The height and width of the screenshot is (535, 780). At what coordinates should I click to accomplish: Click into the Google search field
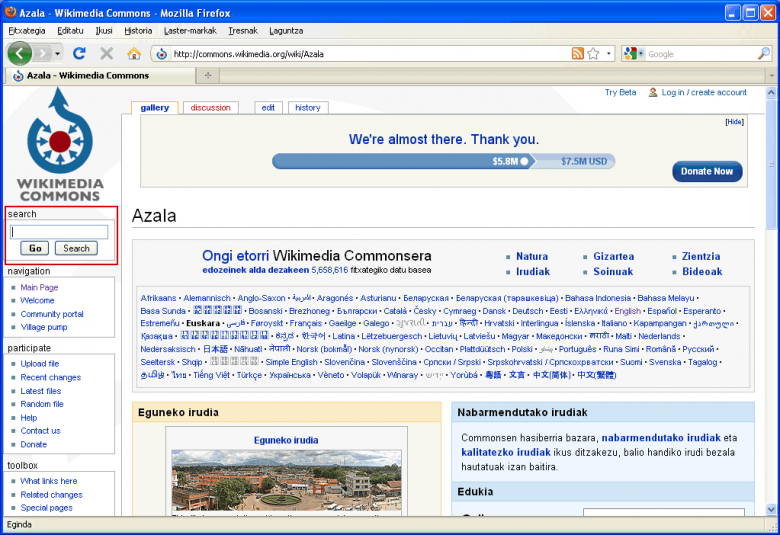pos(700,54)
